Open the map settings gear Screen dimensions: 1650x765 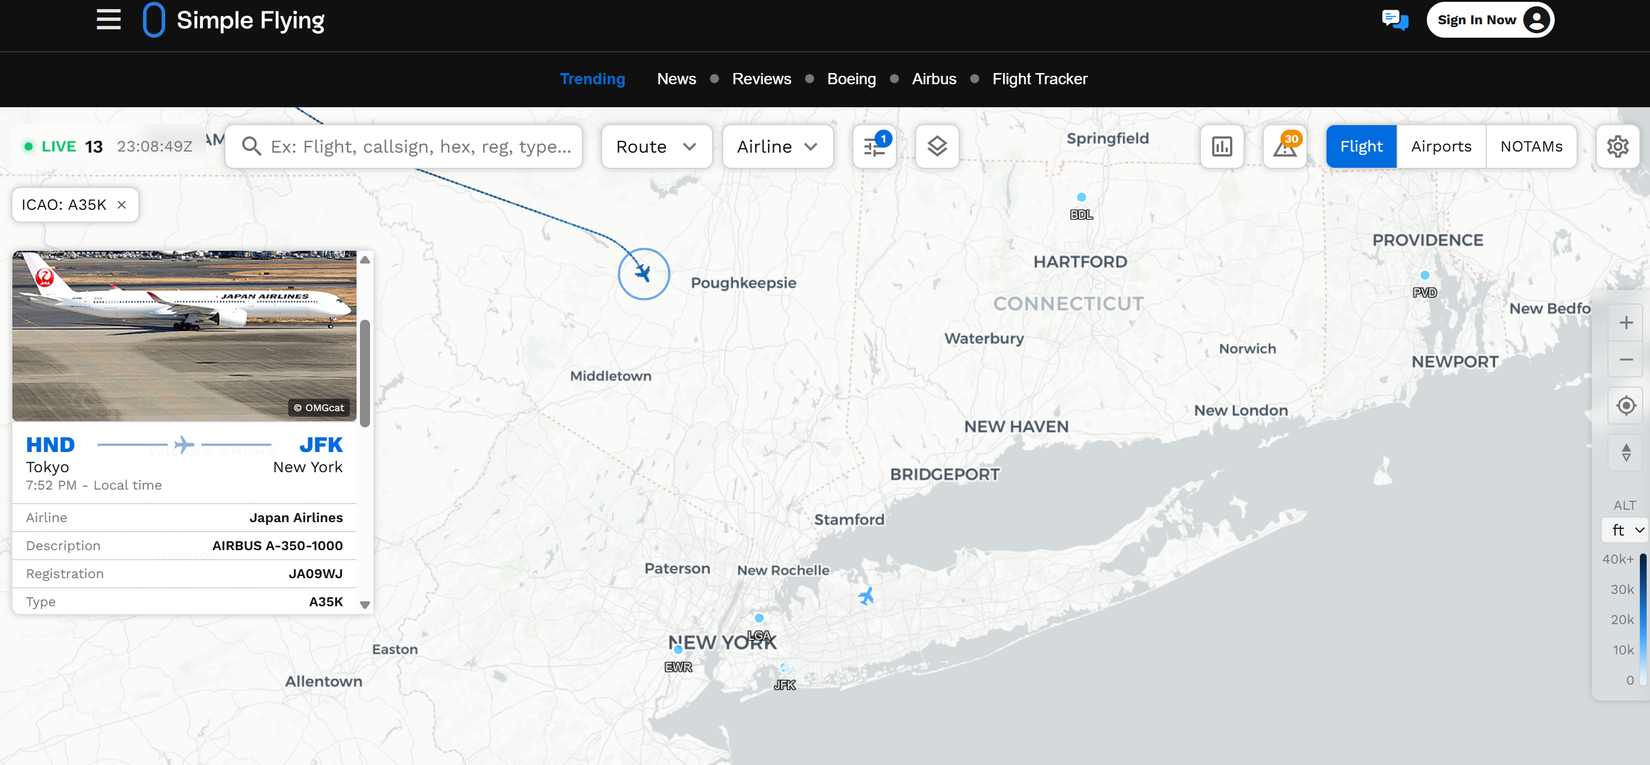(1618, 146)
